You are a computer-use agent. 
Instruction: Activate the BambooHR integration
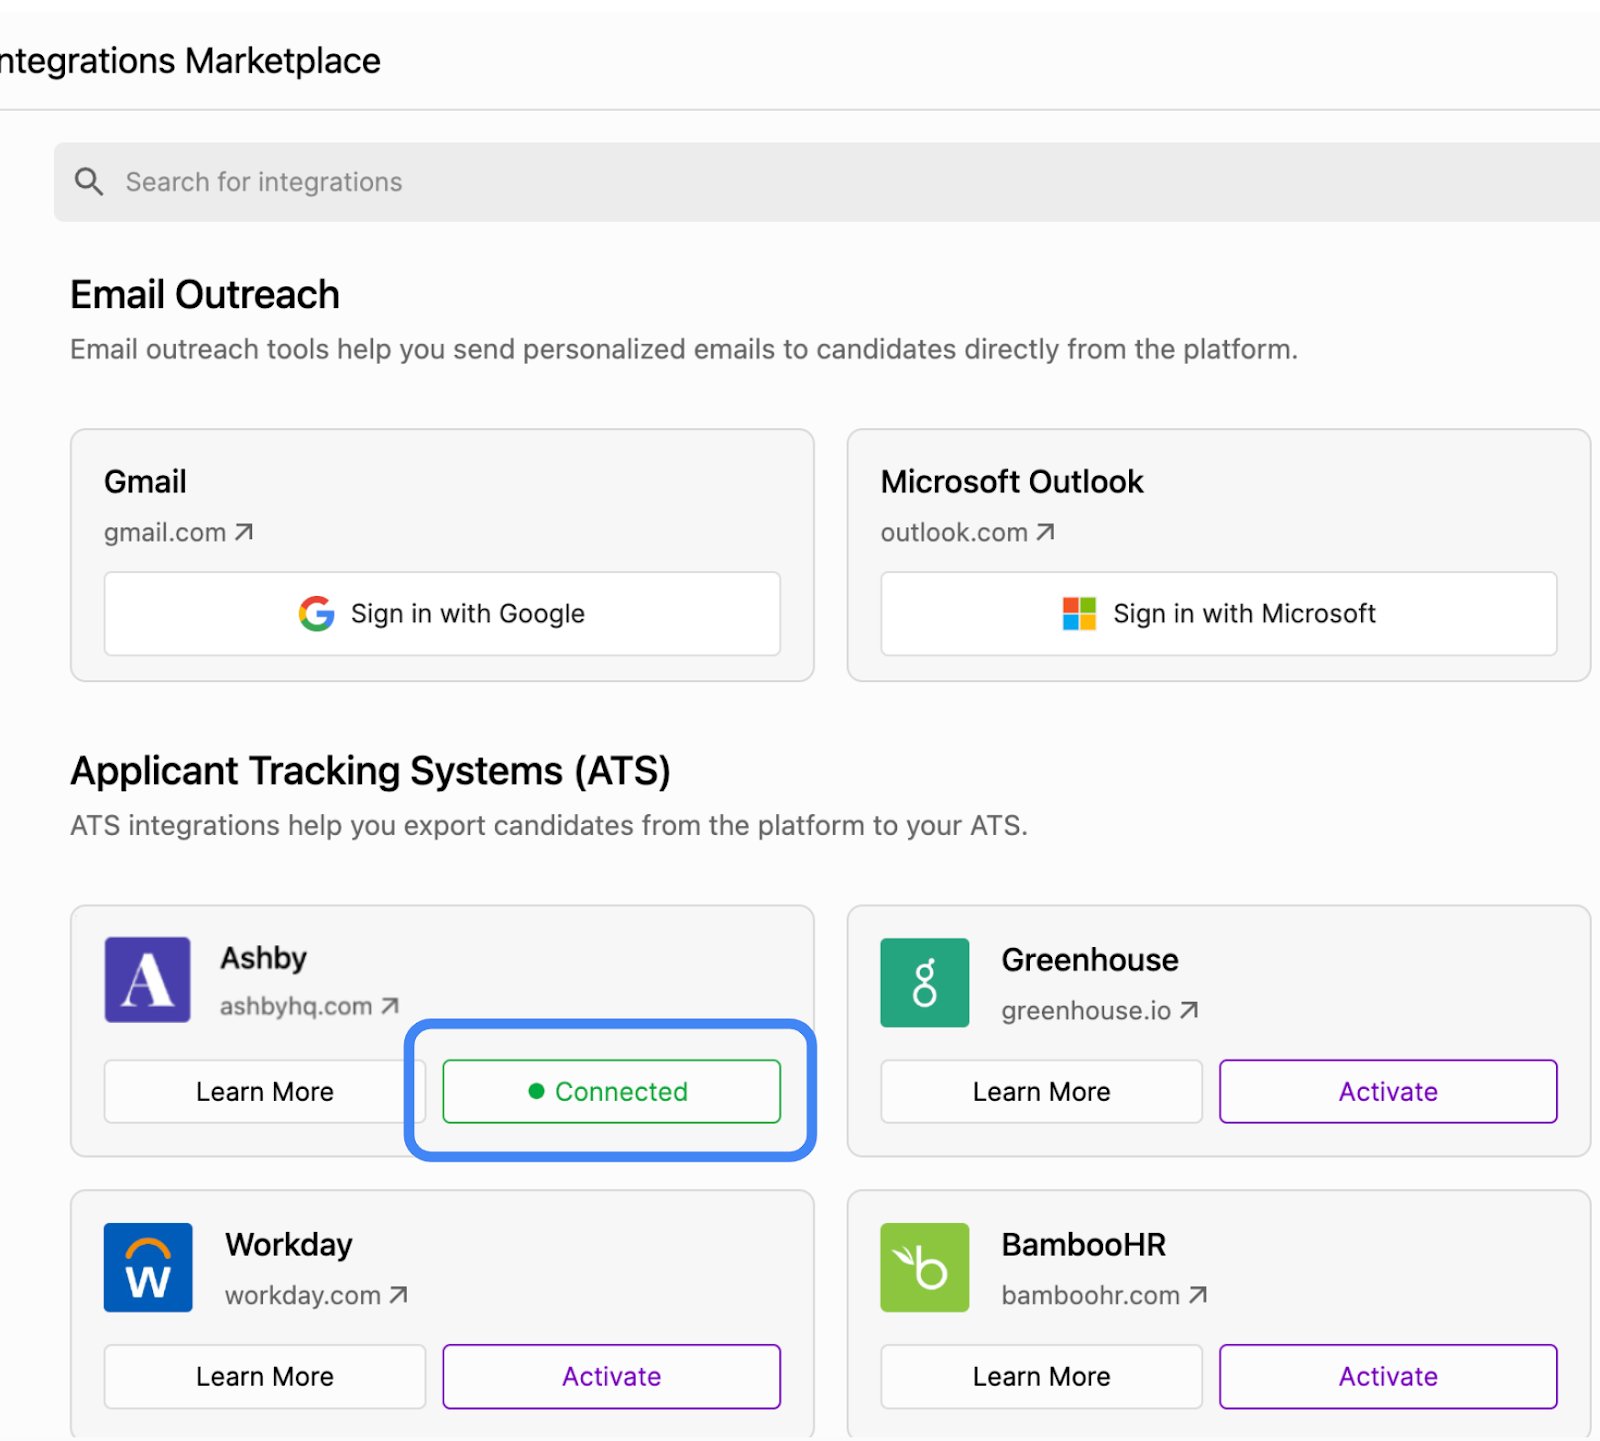coord(1388,1376)
